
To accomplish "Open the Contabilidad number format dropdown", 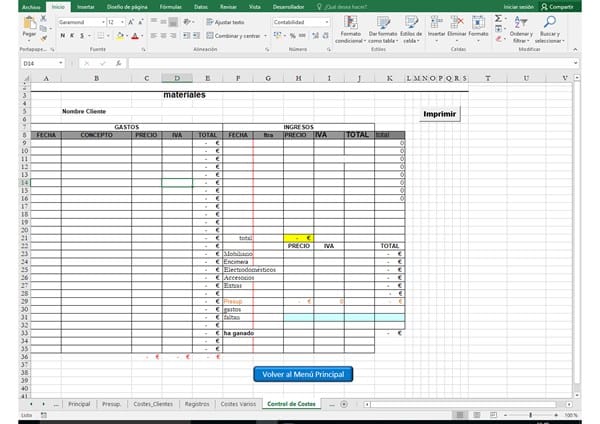I will point(326,23).
